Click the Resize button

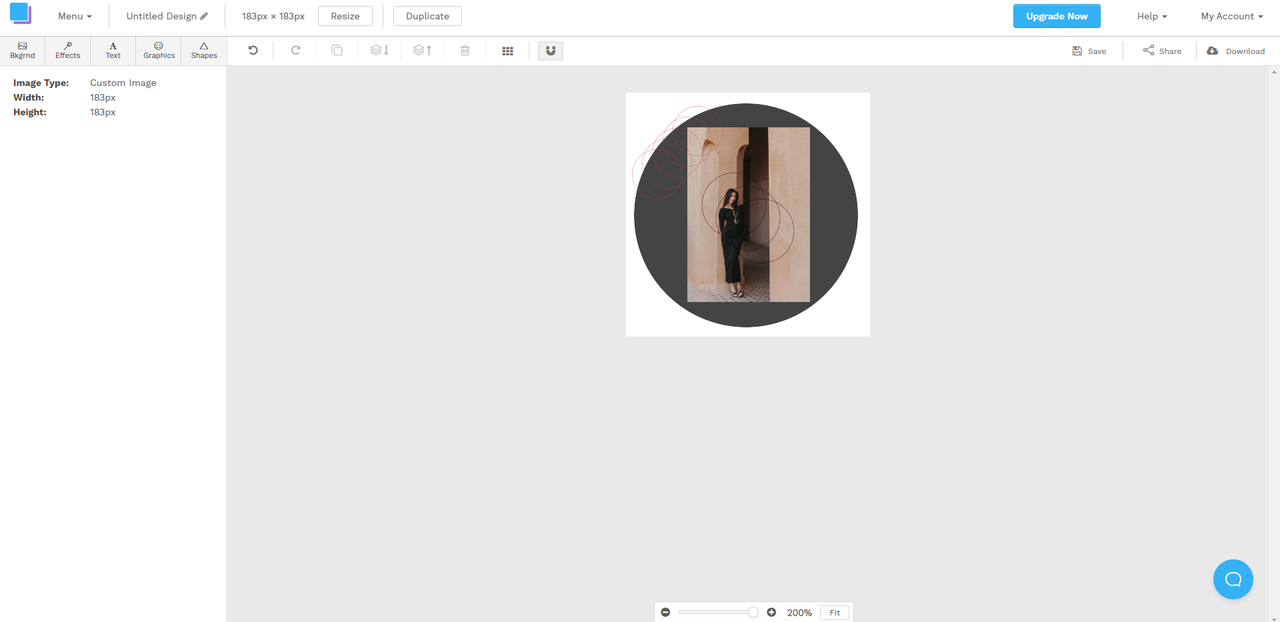click(x=345, y=16)
